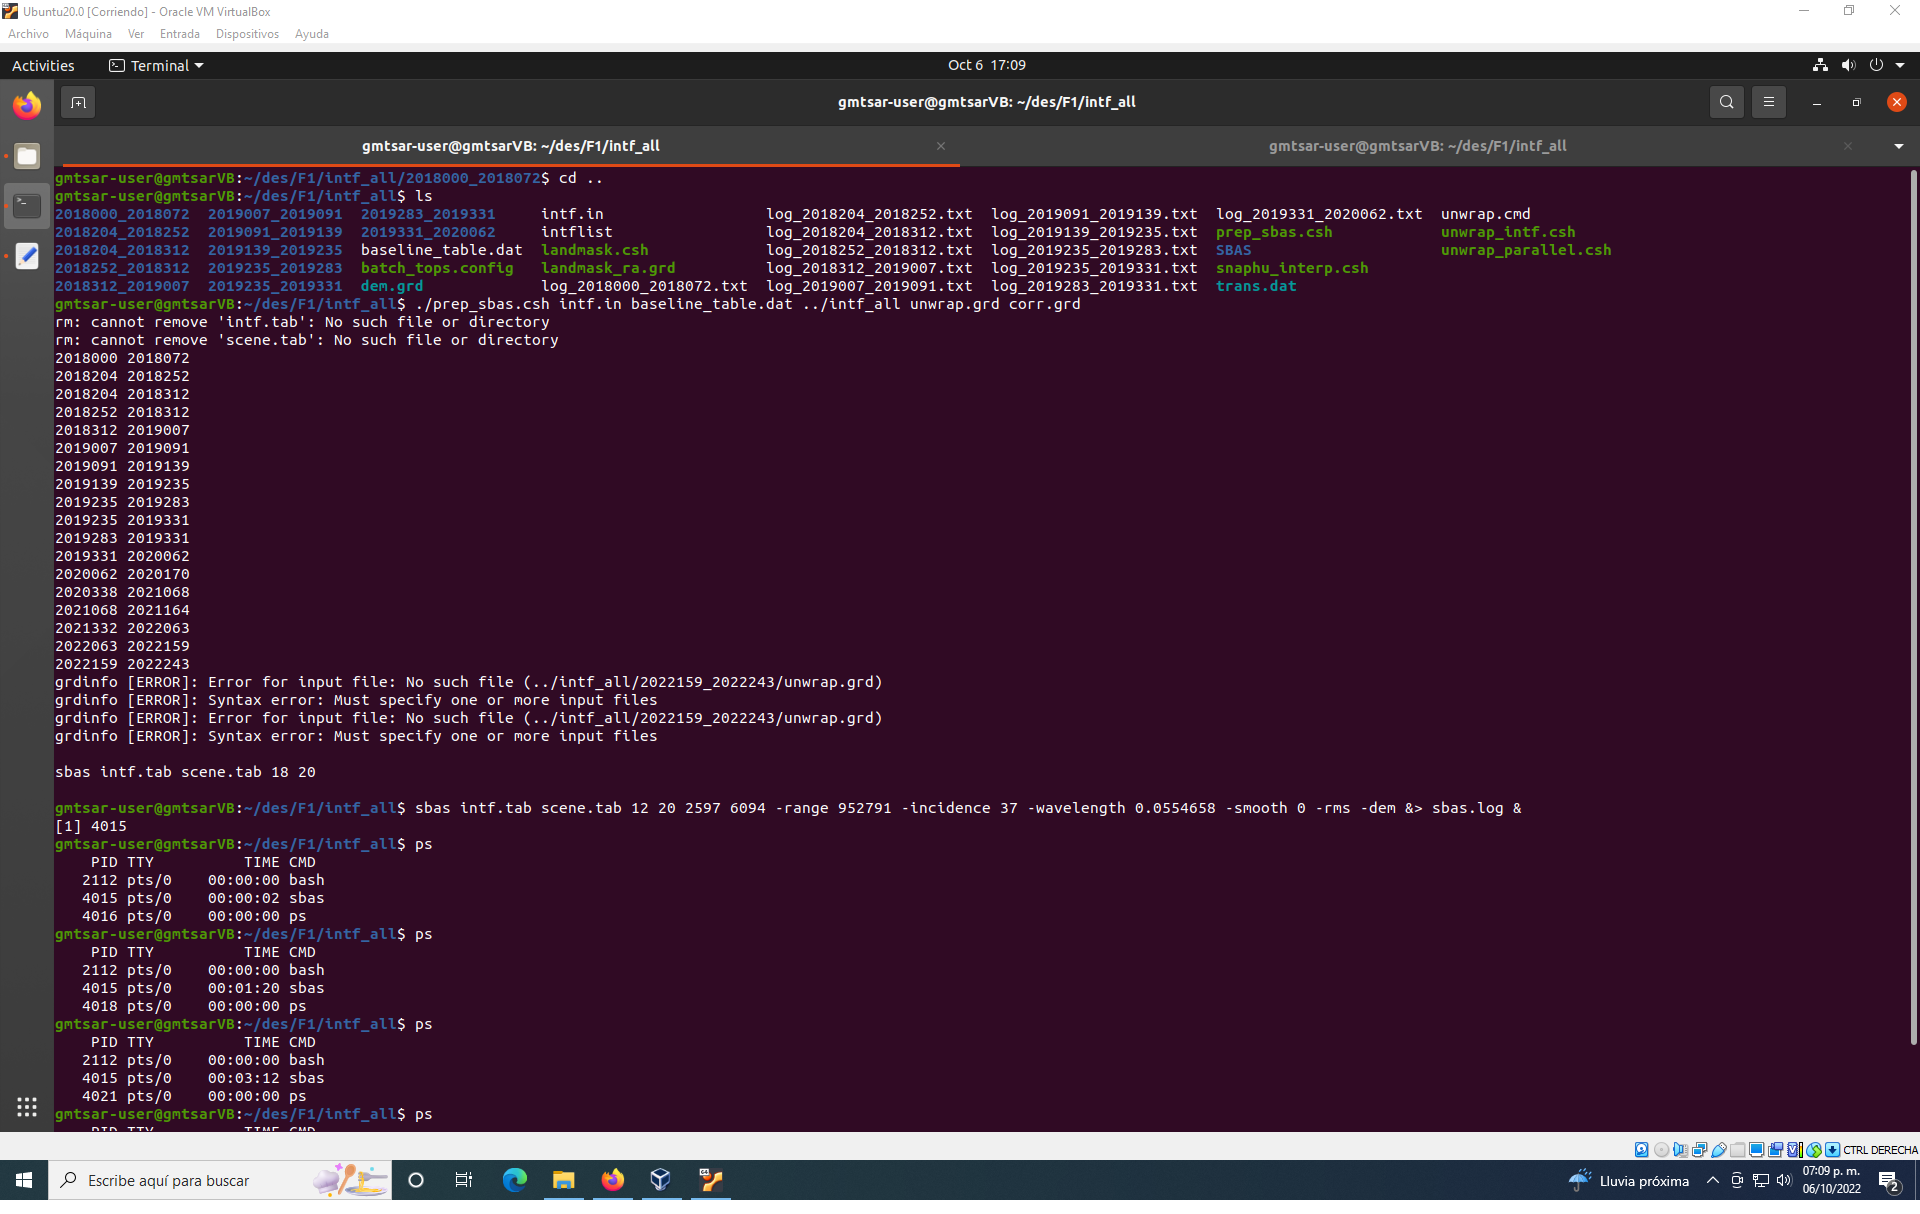Click the Activities button
This screenshot has height=1214, width=1920.
coord(43,65)
